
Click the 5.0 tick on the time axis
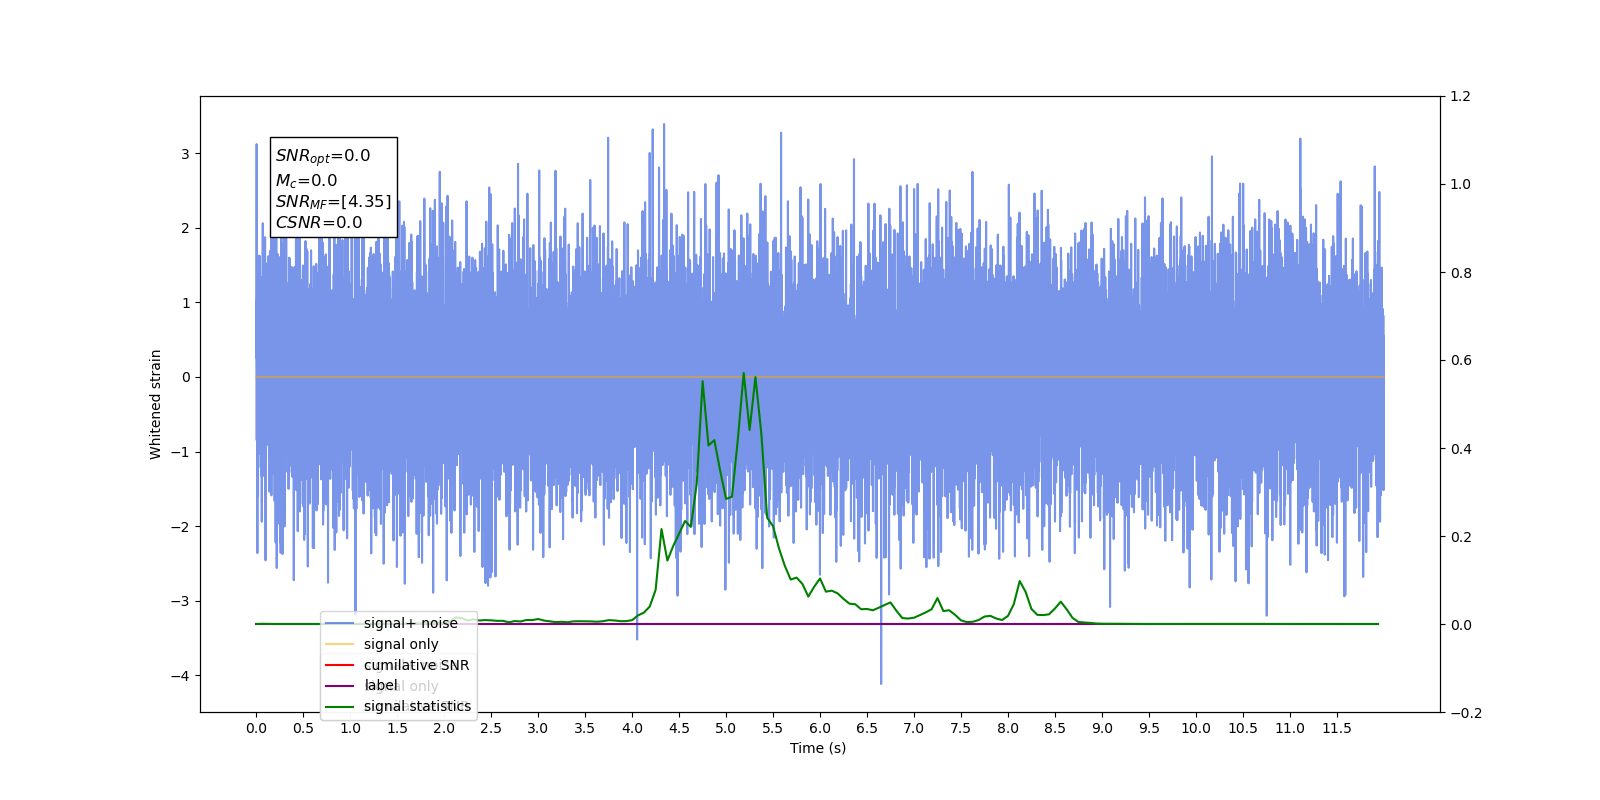tap(726, 728)
